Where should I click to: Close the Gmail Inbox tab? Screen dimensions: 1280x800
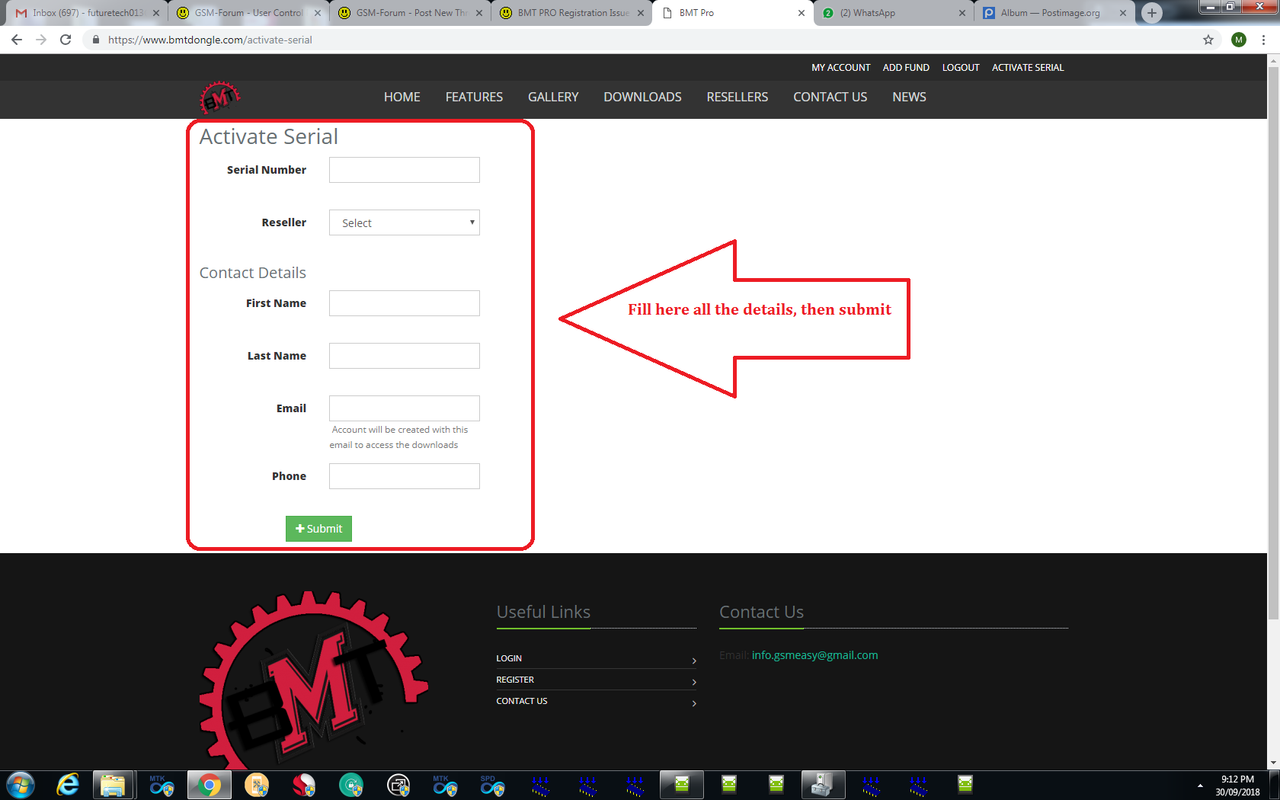[x=155, y=13]
